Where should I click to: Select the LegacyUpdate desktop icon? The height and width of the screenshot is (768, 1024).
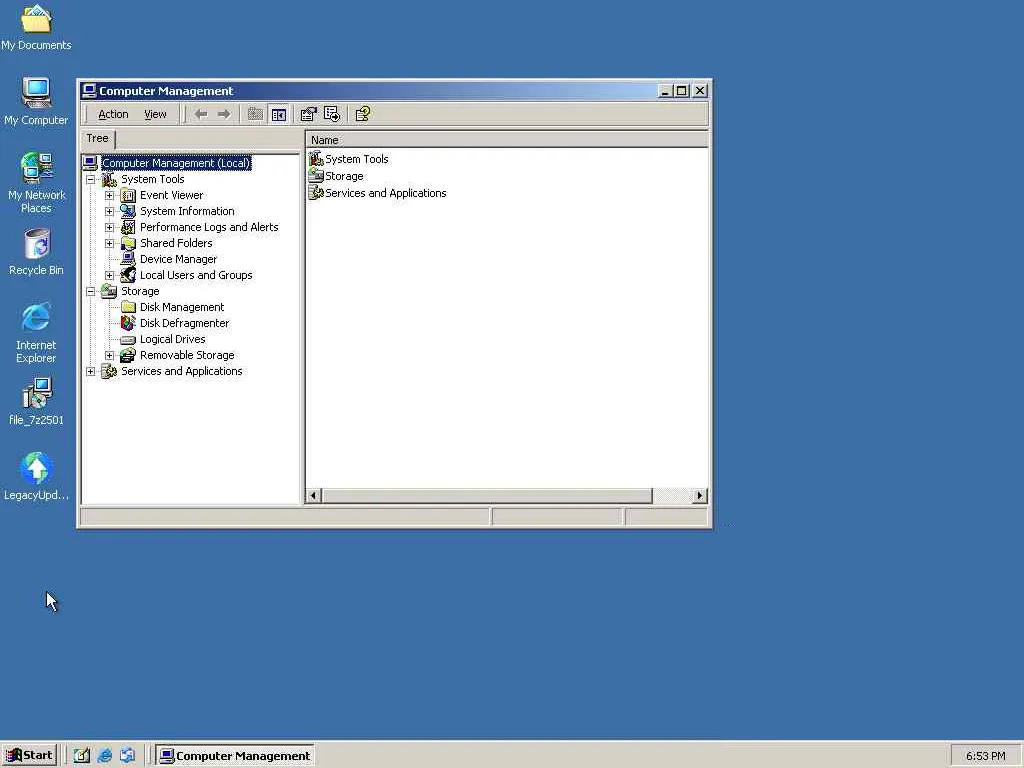point(36,468)
